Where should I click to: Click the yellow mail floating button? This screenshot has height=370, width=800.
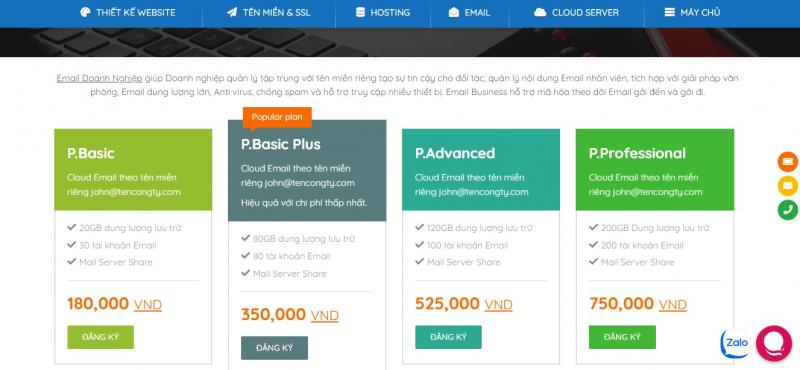[788, 185]
